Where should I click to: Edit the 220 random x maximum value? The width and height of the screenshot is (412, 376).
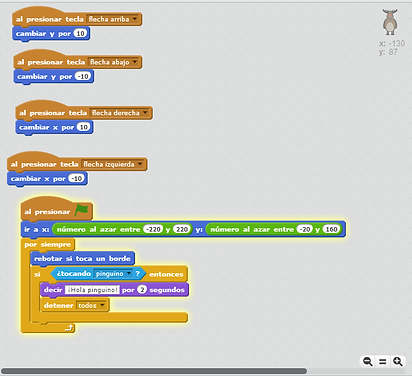click(x=182, y=229)
